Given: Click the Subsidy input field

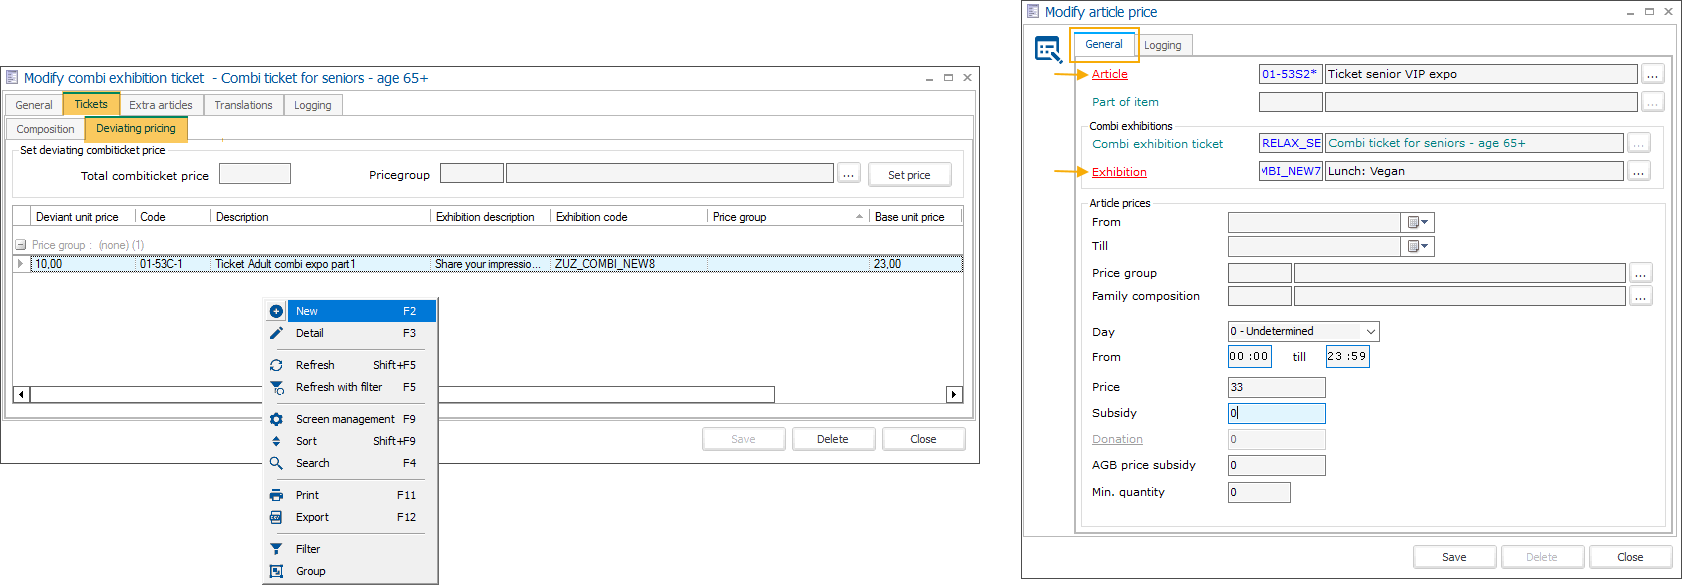Looking at the screenshot, I should click(1276, 413).
